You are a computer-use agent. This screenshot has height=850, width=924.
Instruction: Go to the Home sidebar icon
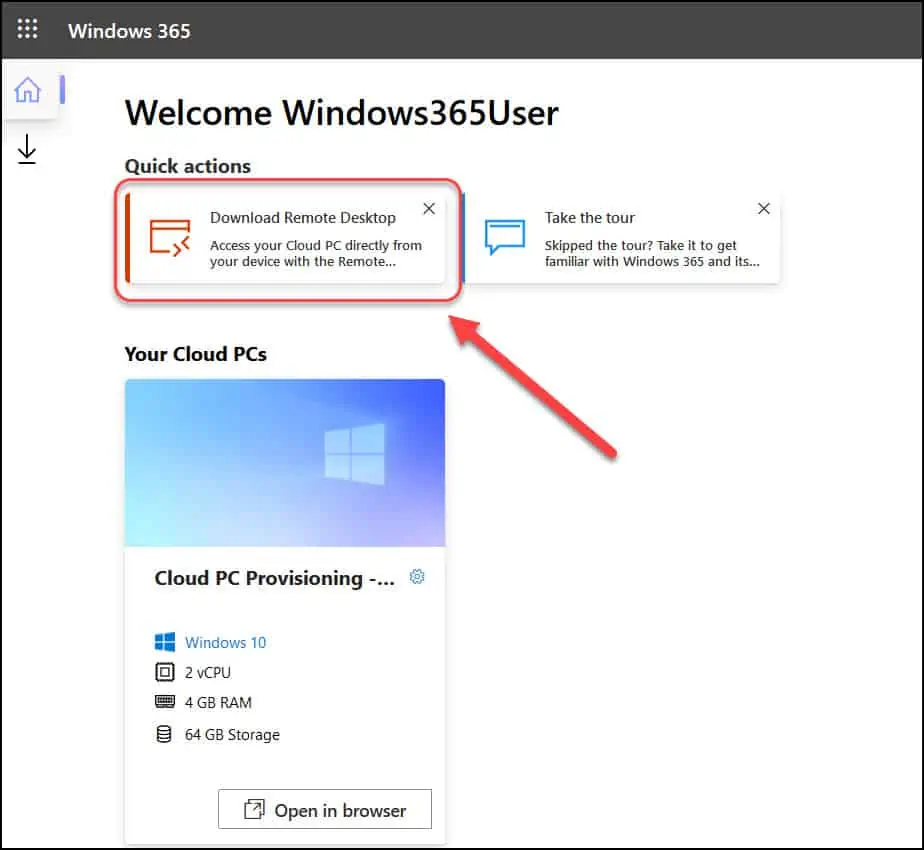coord(28,90)
